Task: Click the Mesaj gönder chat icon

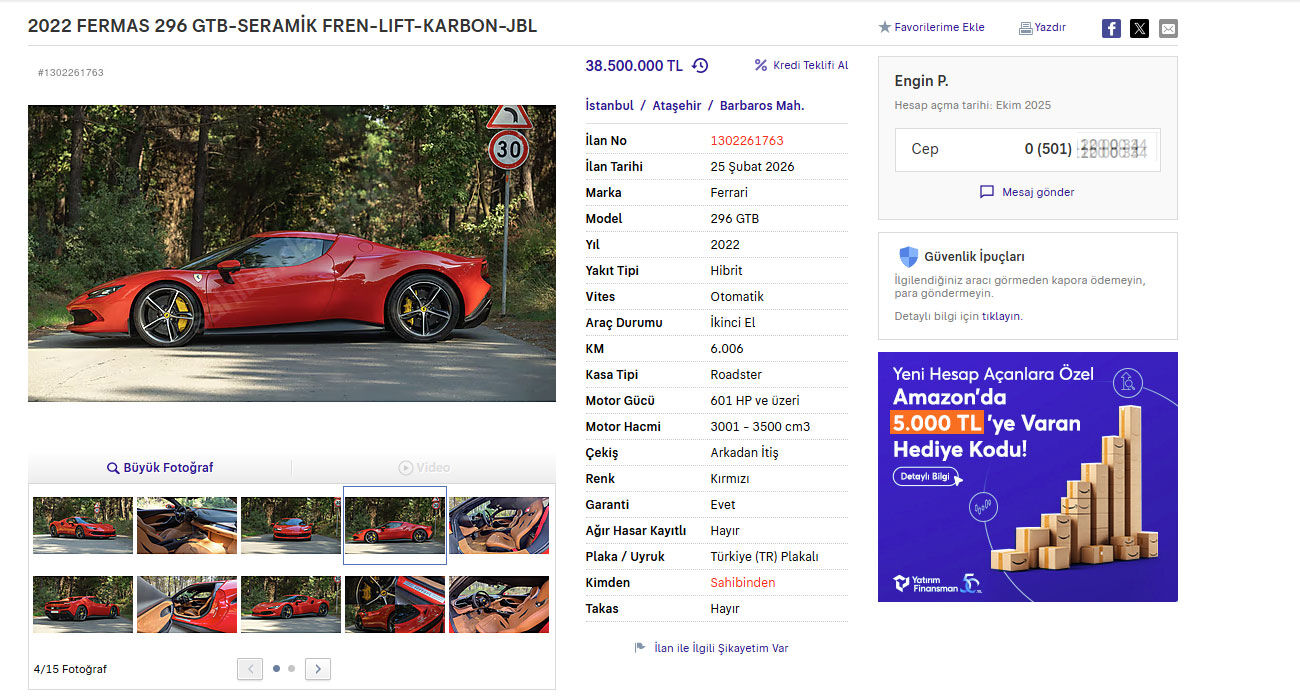Action: click(987, 192)
